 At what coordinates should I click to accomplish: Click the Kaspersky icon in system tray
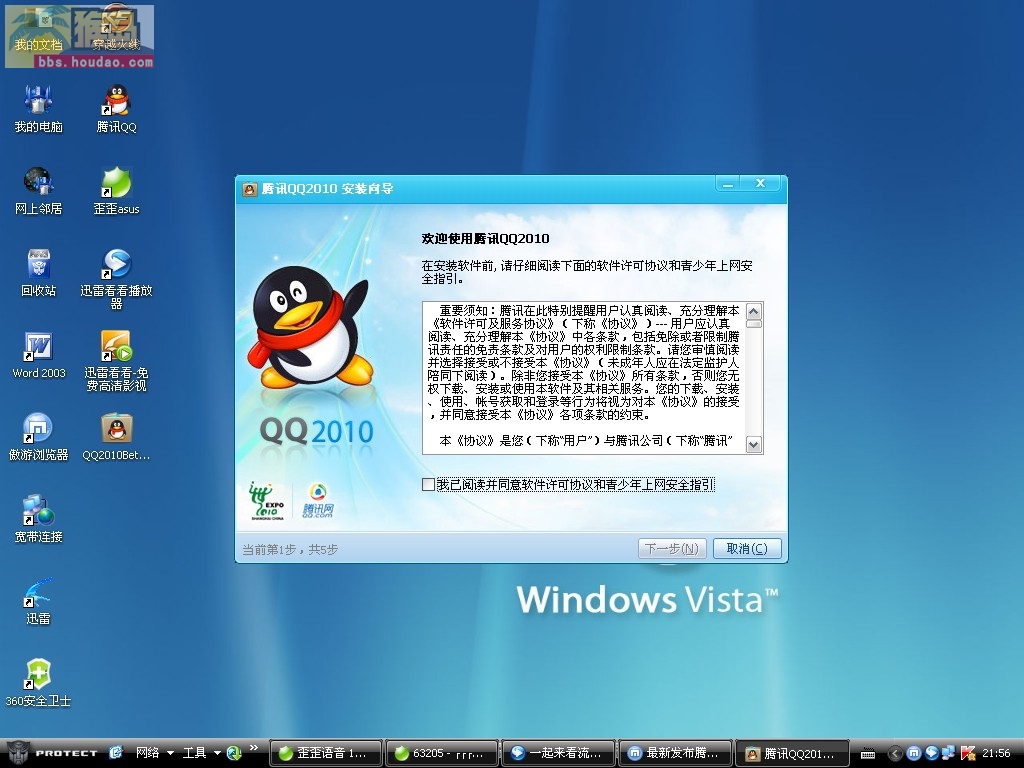pyautogui.click(x=968, y=753)
